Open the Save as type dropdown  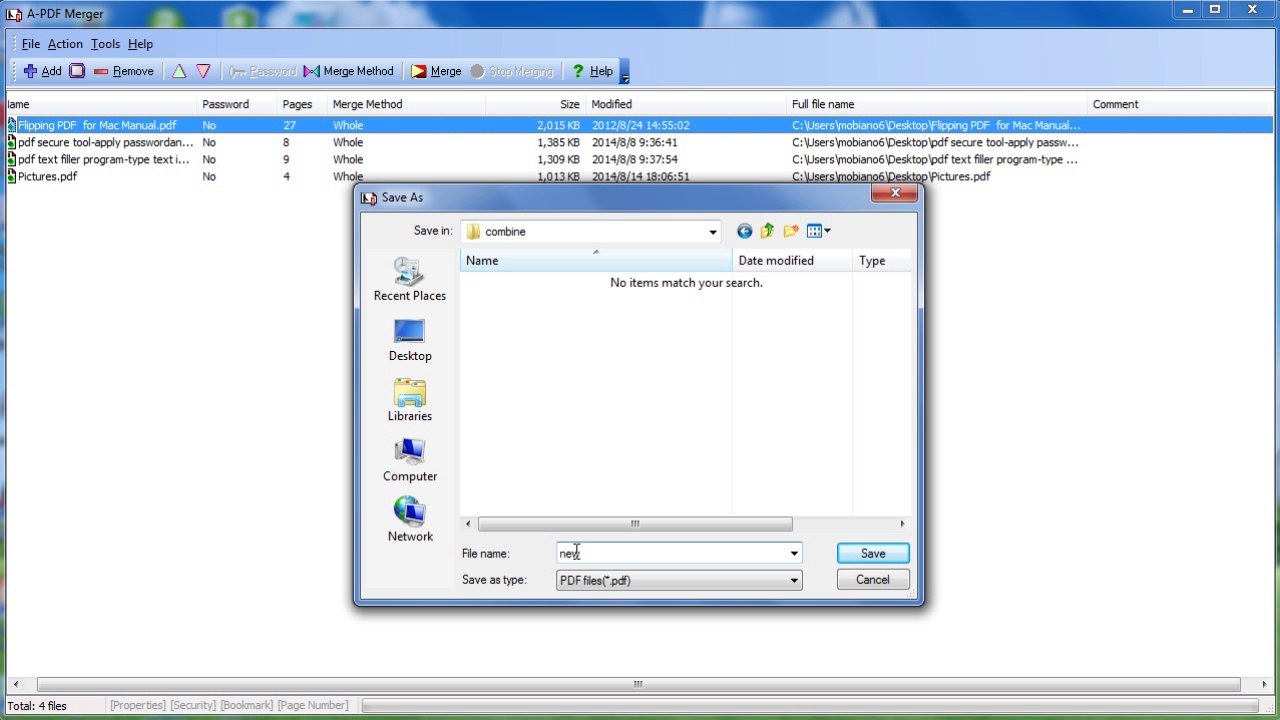(x=679, y=580)
